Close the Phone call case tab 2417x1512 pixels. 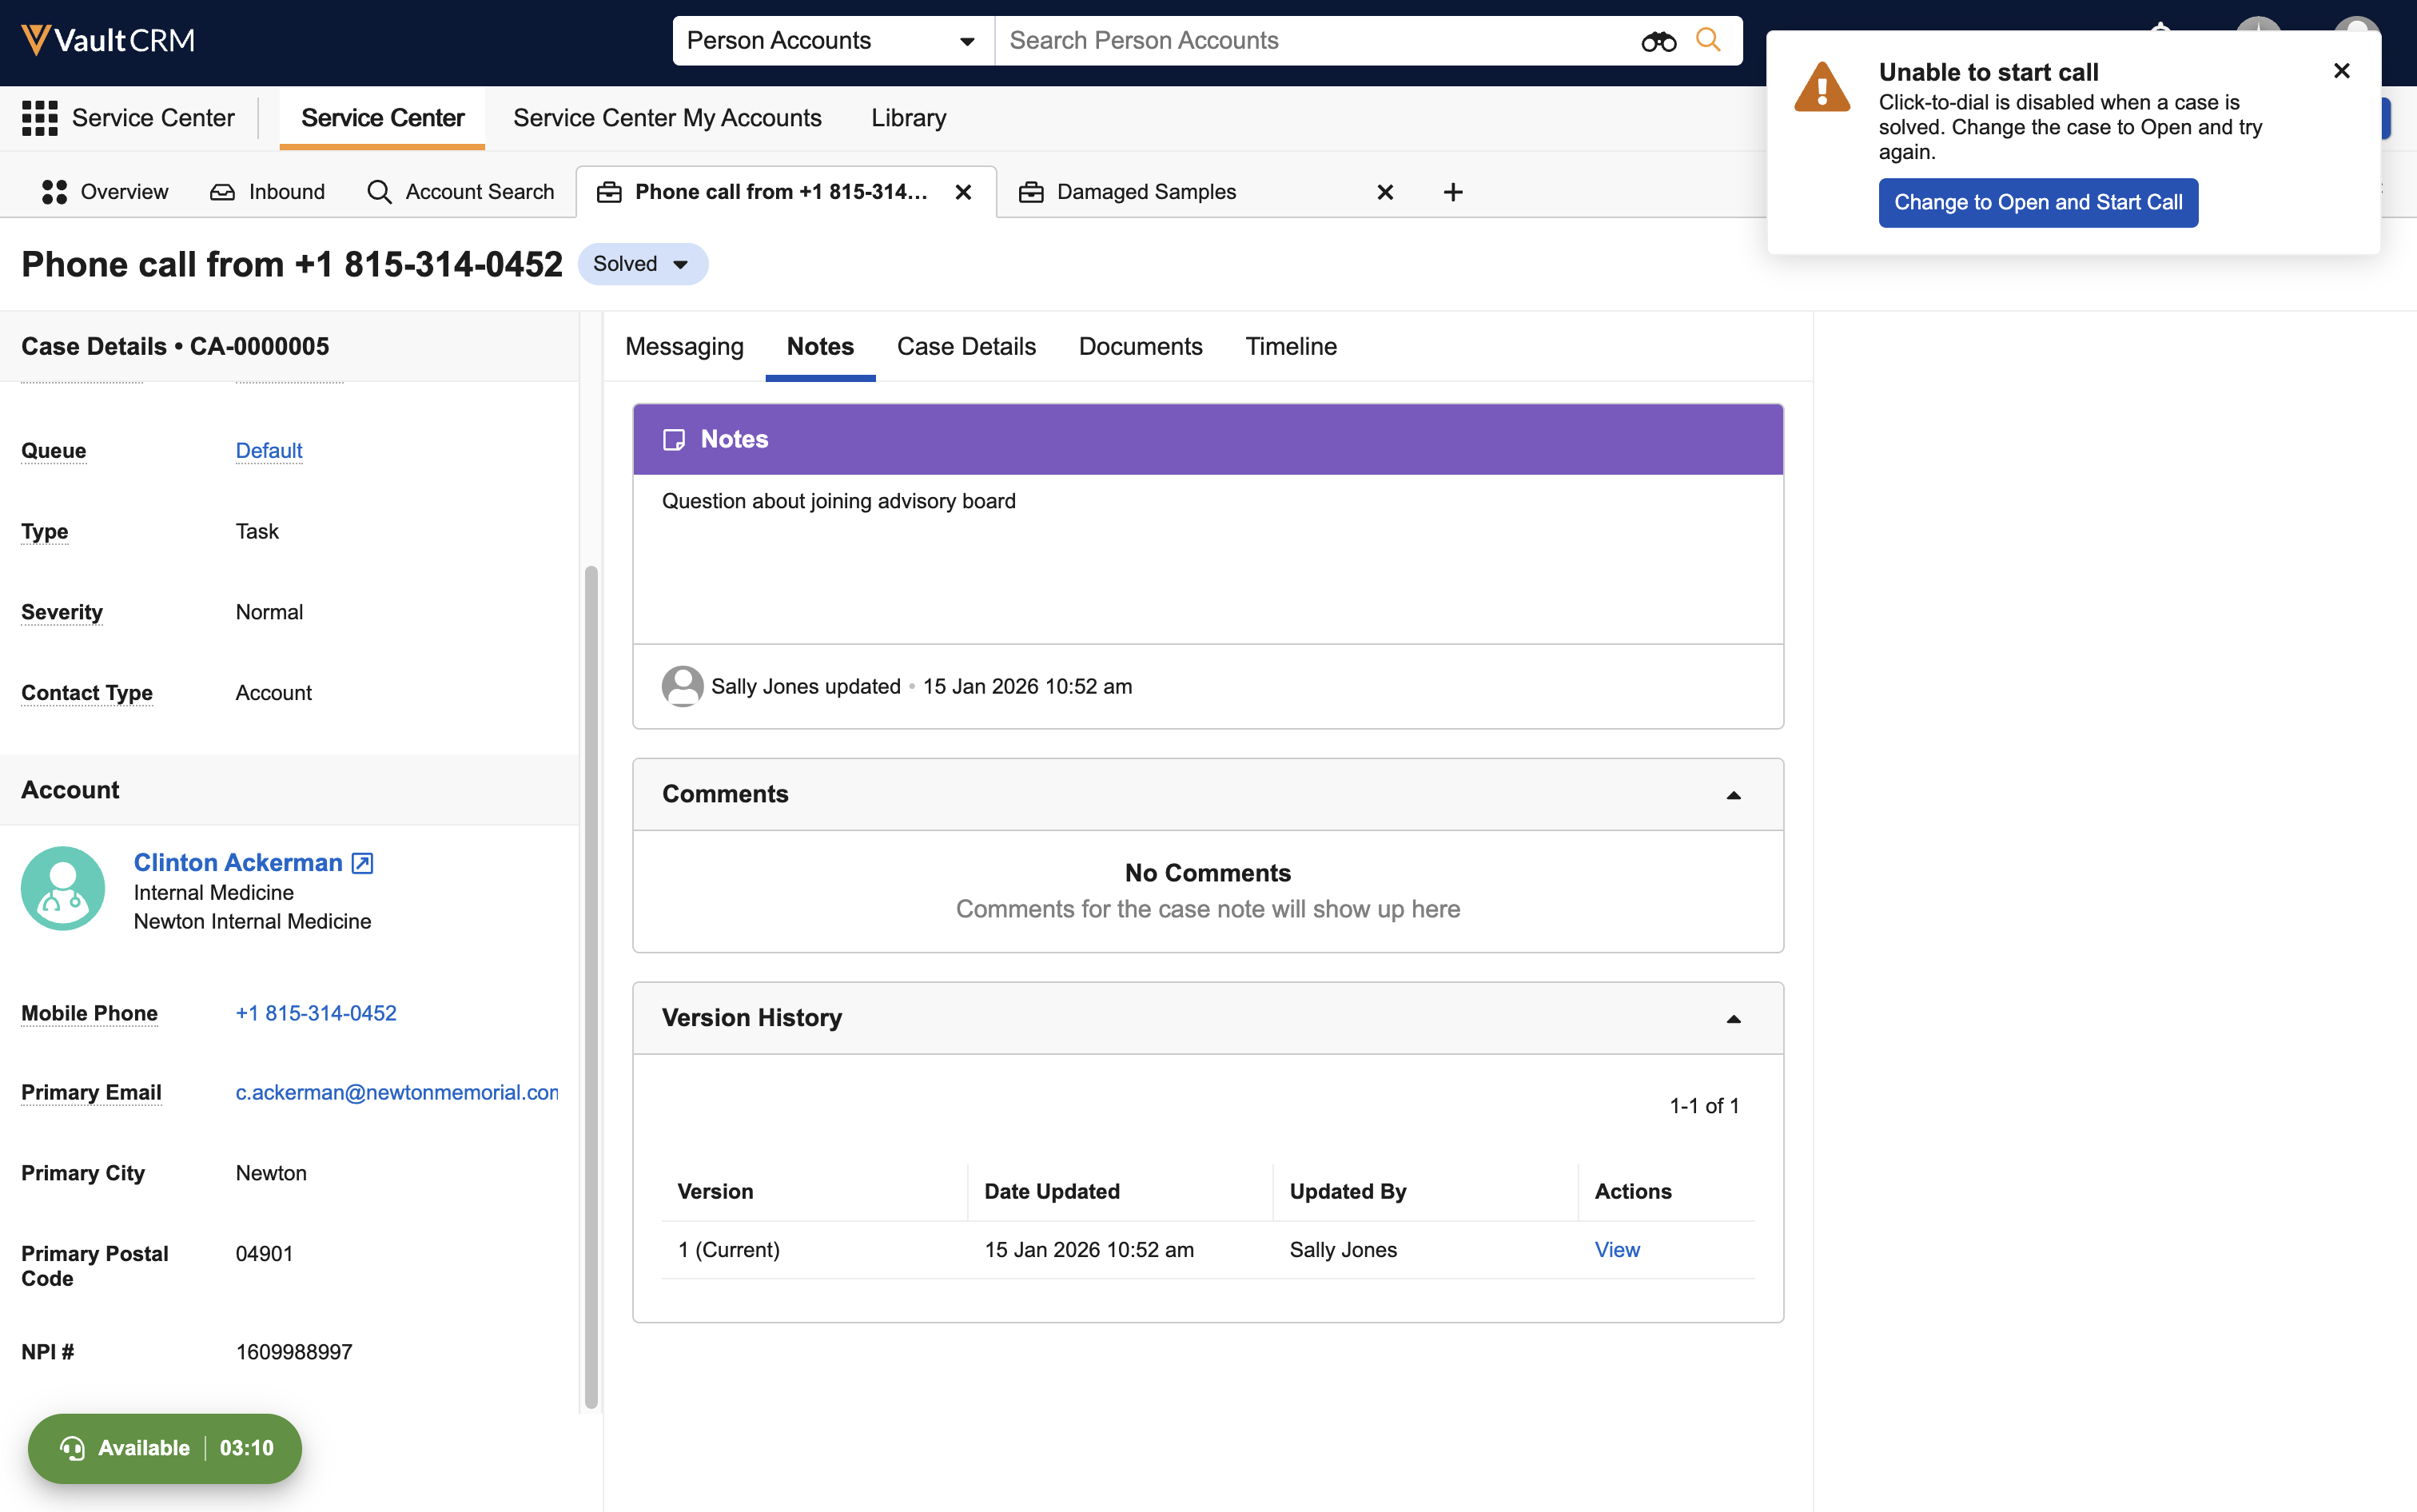[x=963, y=192]
